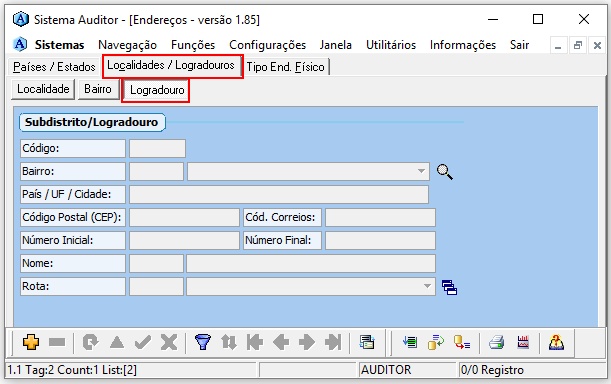Open the Janela menu
This screenshot has width=611, height=384.
click(336, 45)
